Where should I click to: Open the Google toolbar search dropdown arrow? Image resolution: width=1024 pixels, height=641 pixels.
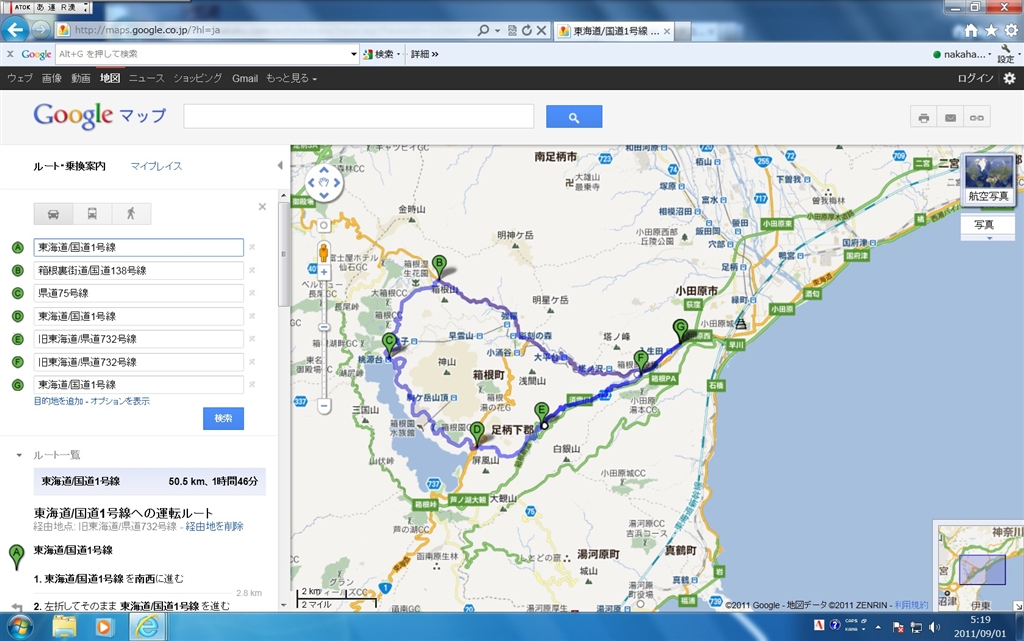click(x=354, y=54)
